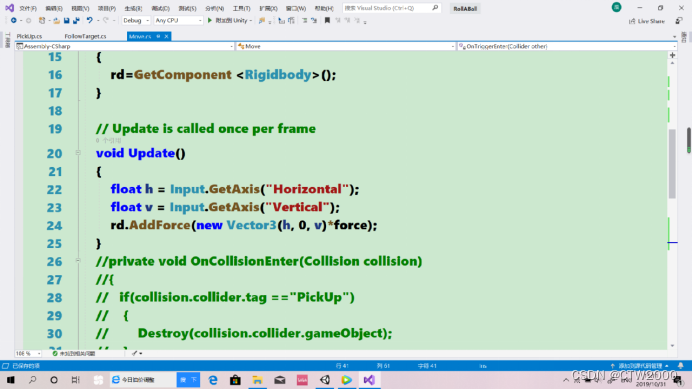Open the Debug (调试) menu
Viewport: 693px width, 390px height.
[x=160, y=8]
